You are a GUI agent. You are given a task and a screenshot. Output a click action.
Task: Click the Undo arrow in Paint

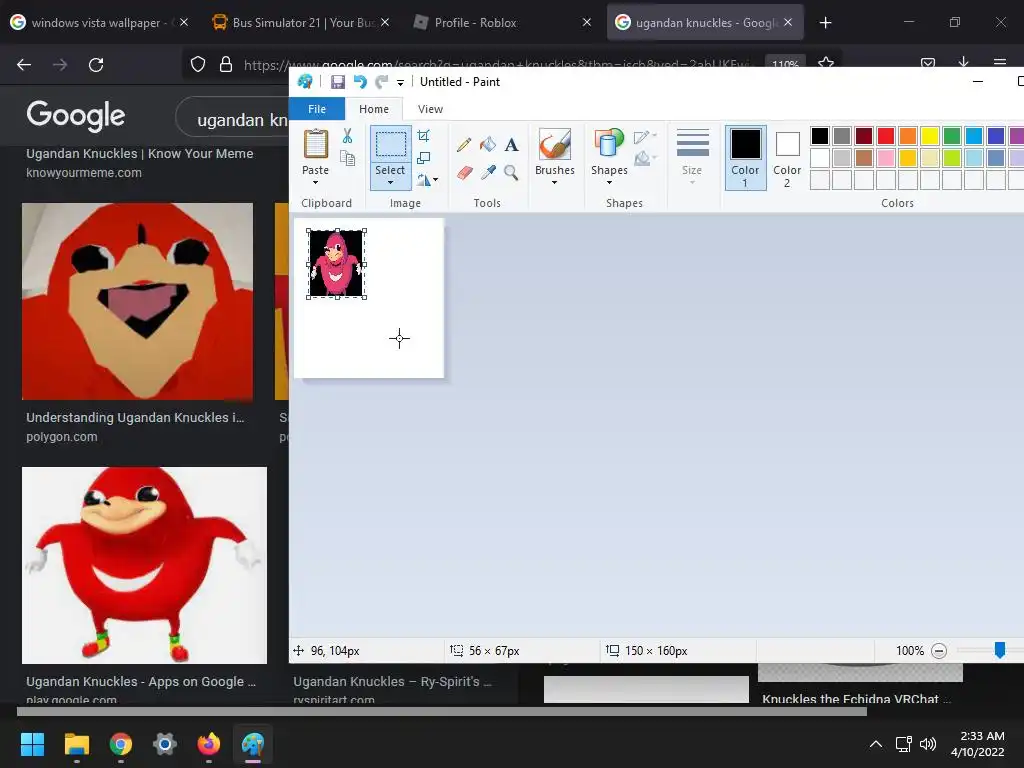tap(360, 82)
